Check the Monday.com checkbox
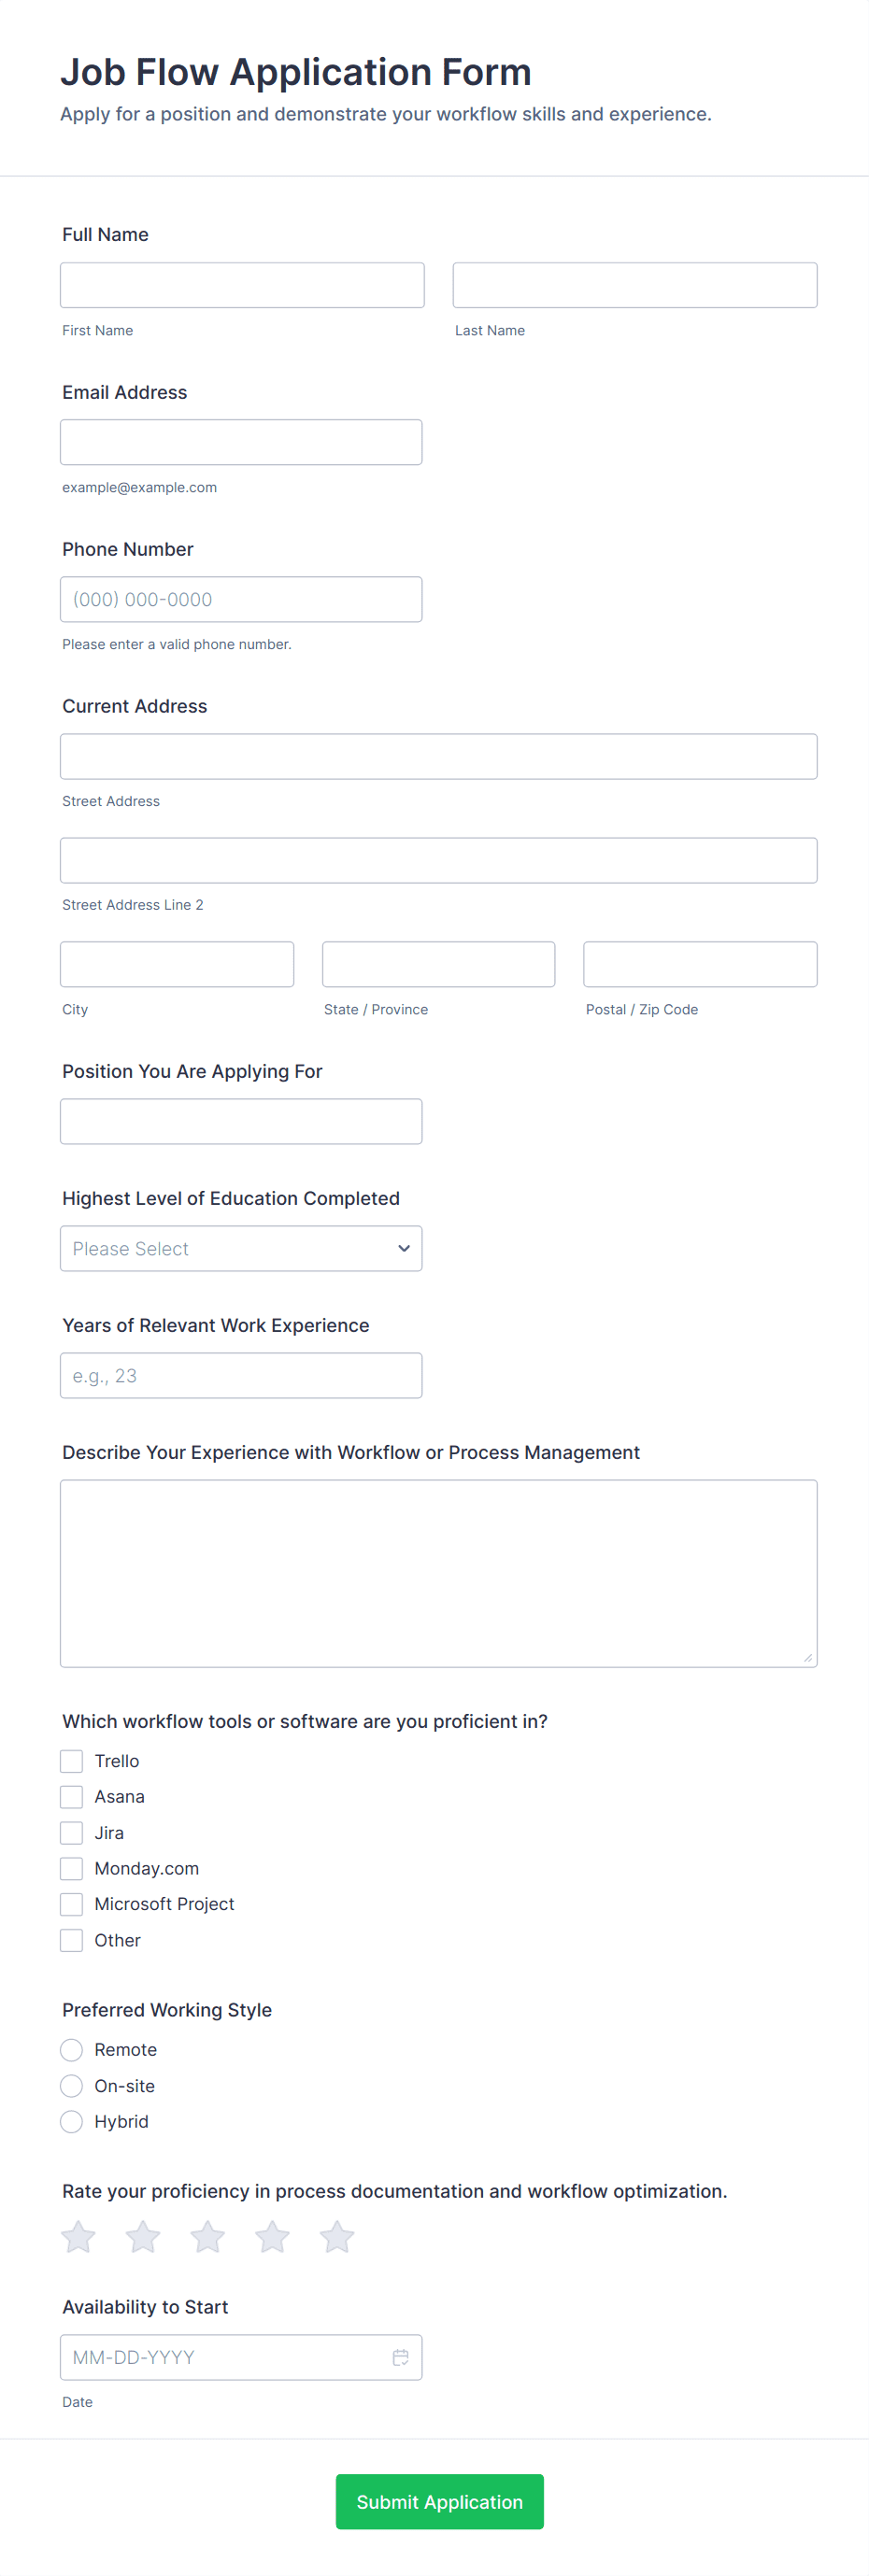This screenshot has width=869, height=2576. 72,1869
